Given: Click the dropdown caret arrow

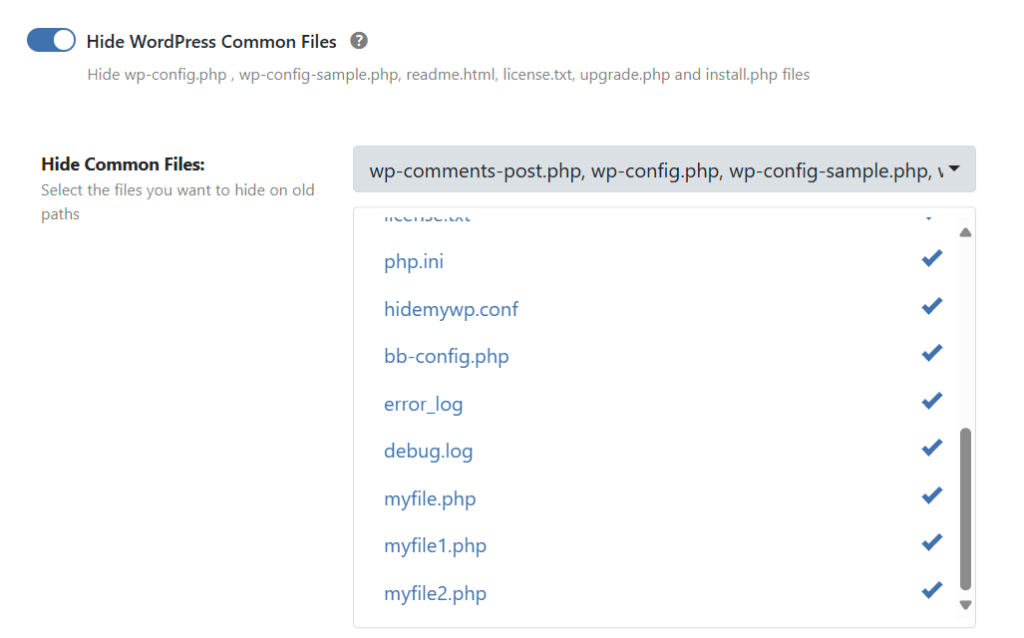Looking at the screenshot, I should 952,170.
